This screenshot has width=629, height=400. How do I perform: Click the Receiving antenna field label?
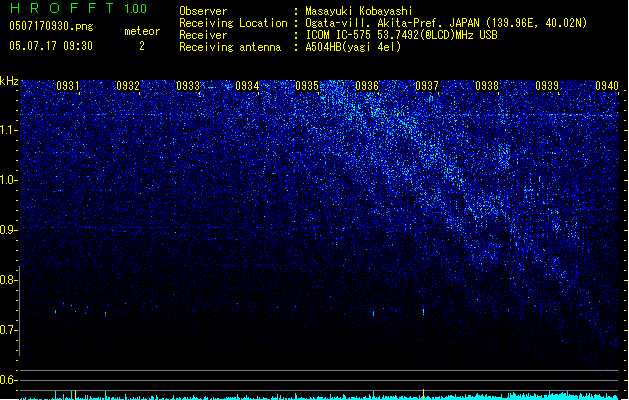pyautogui.click(x=230, y=47)
